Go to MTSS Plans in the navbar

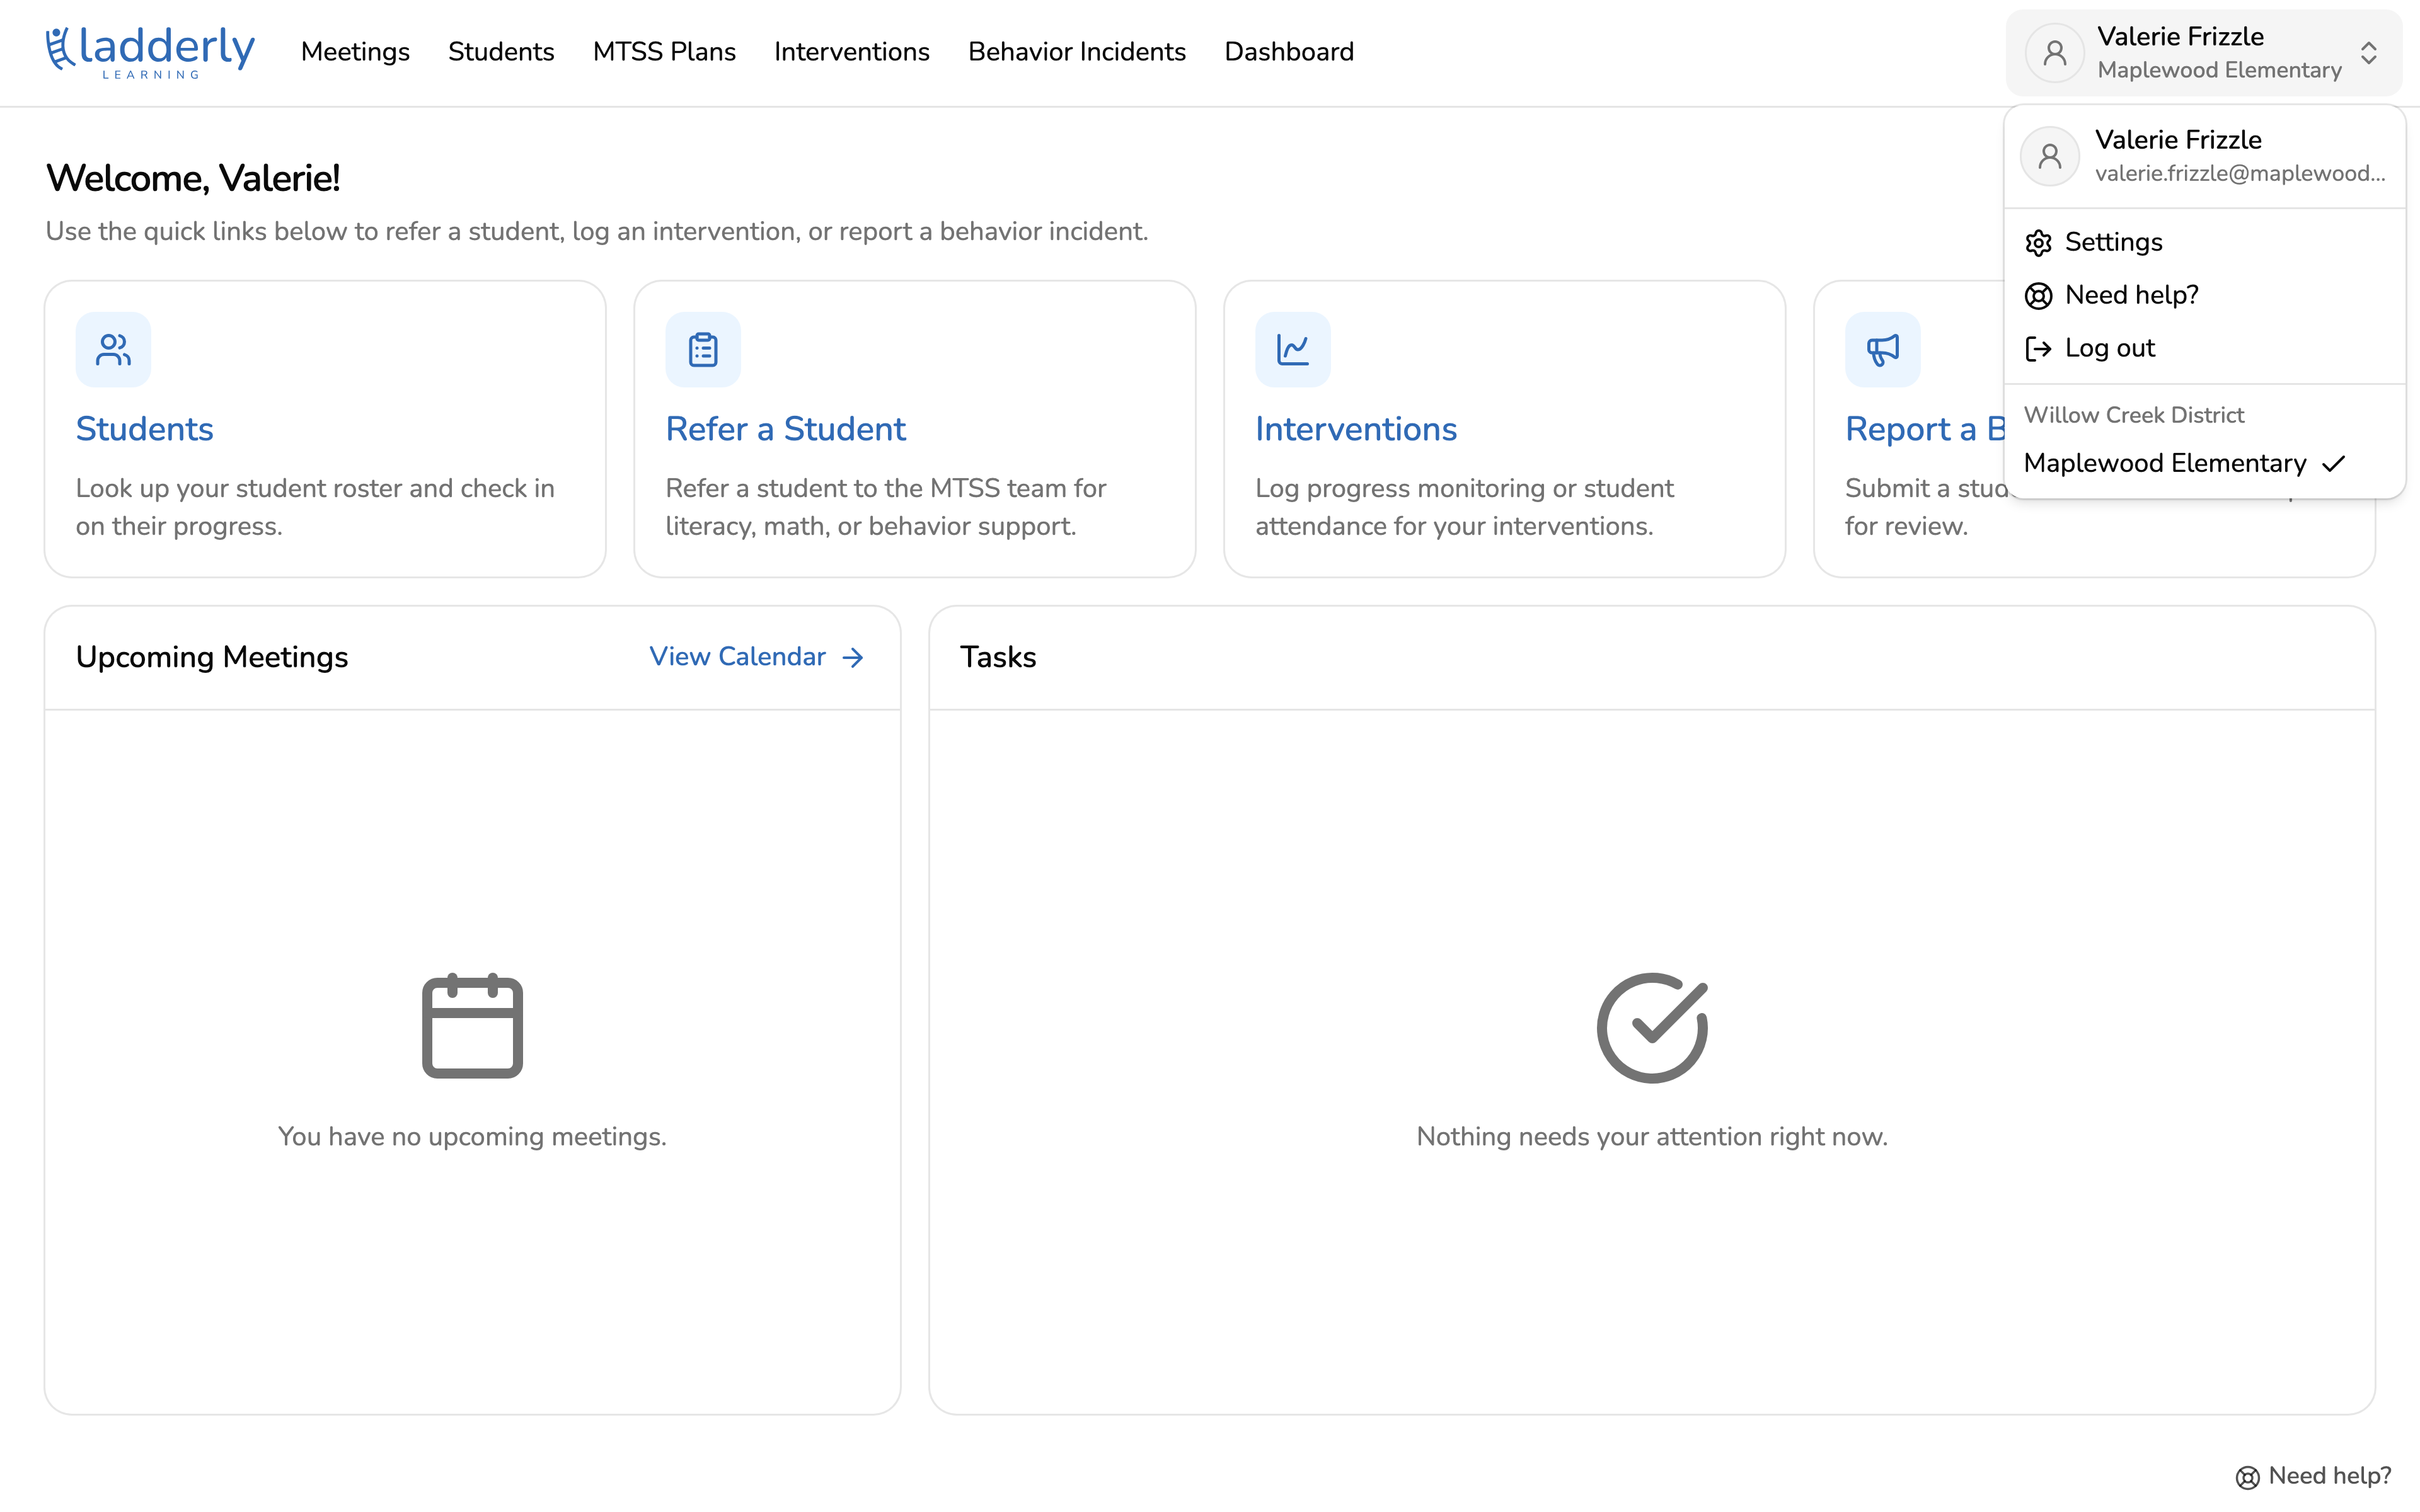pyautogui.click(x=664, y=52)
